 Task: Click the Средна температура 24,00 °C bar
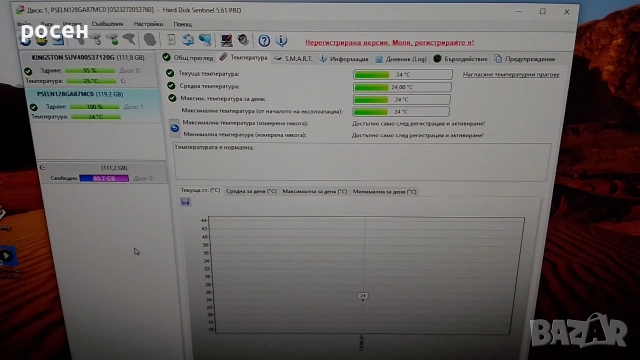click(x=402, y=87)
